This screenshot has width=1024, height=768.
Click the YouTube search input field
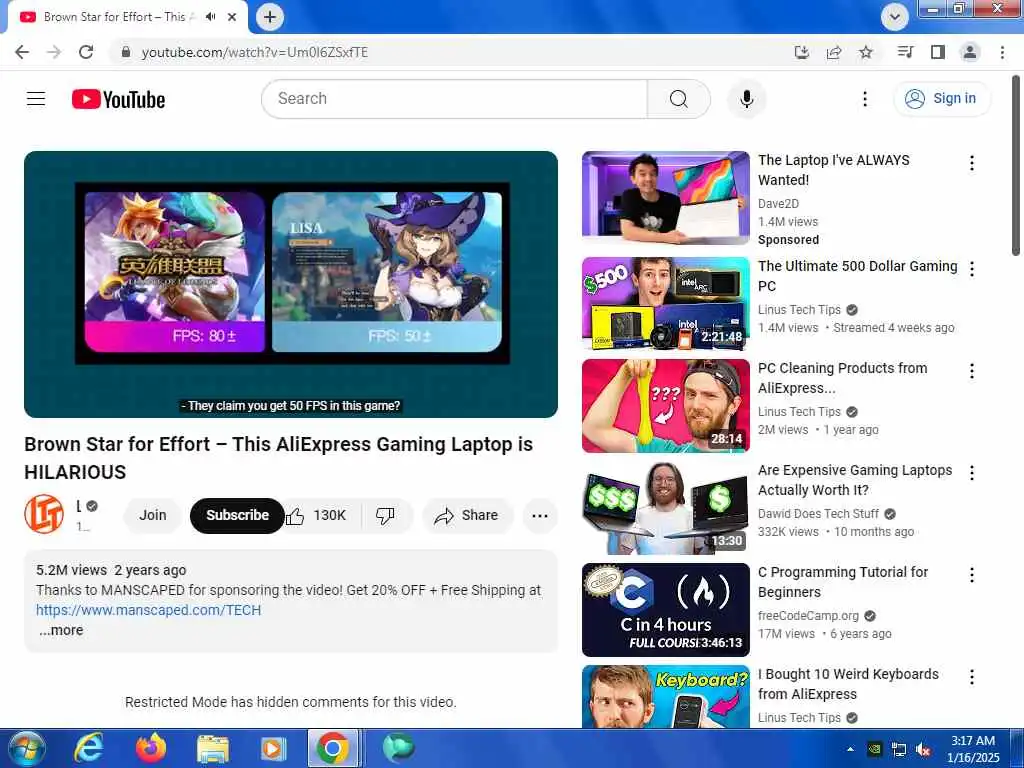[454, 99]
